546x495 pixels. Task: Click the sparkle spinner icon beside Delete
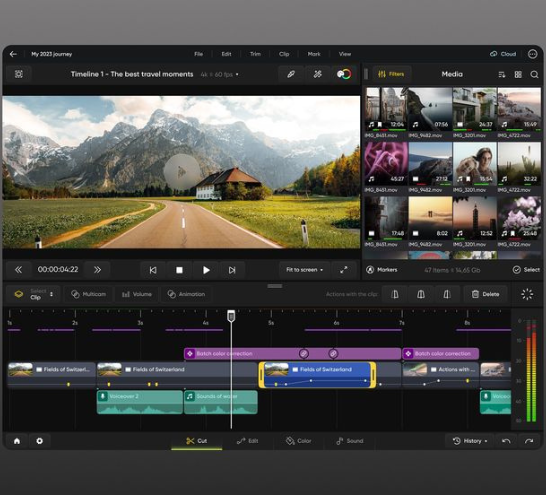[x=527, y=294]
